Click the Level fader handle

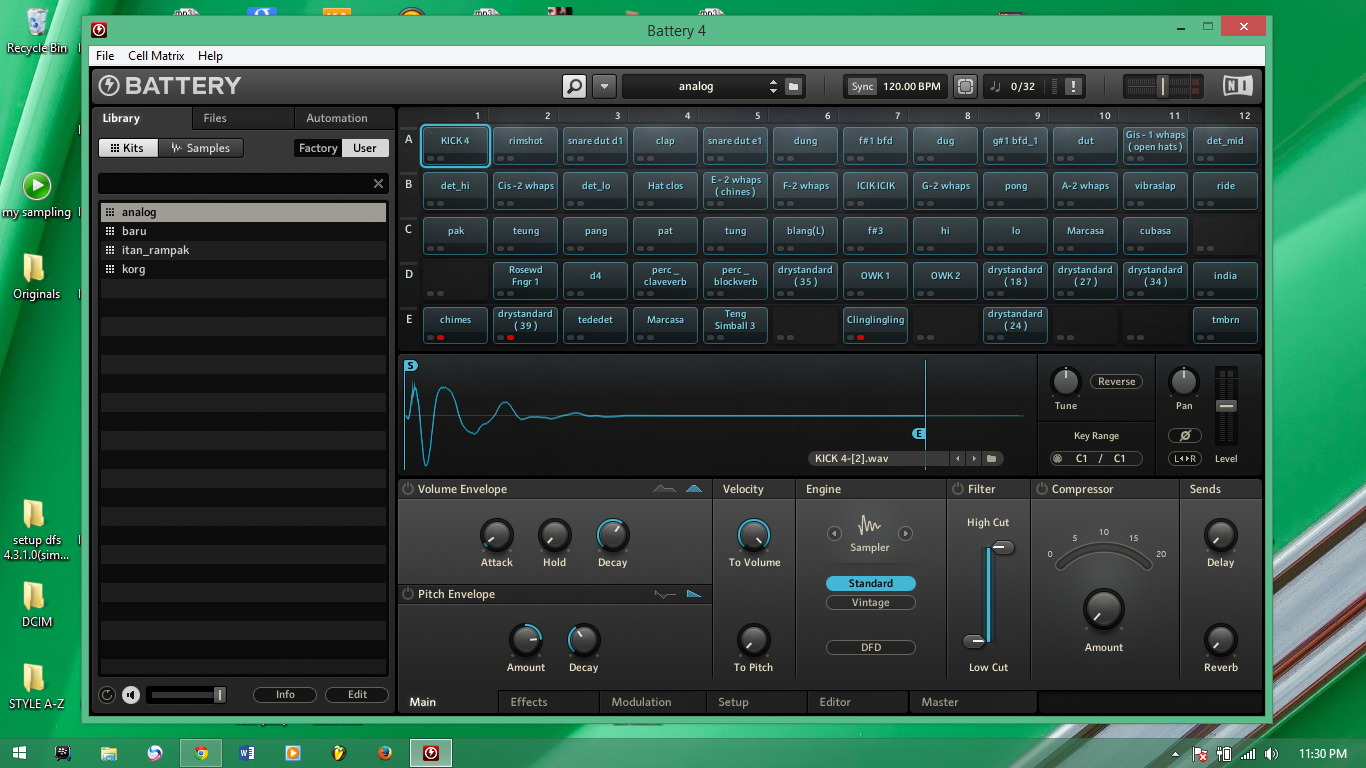pyautogui.click(x=1226, y=406)
